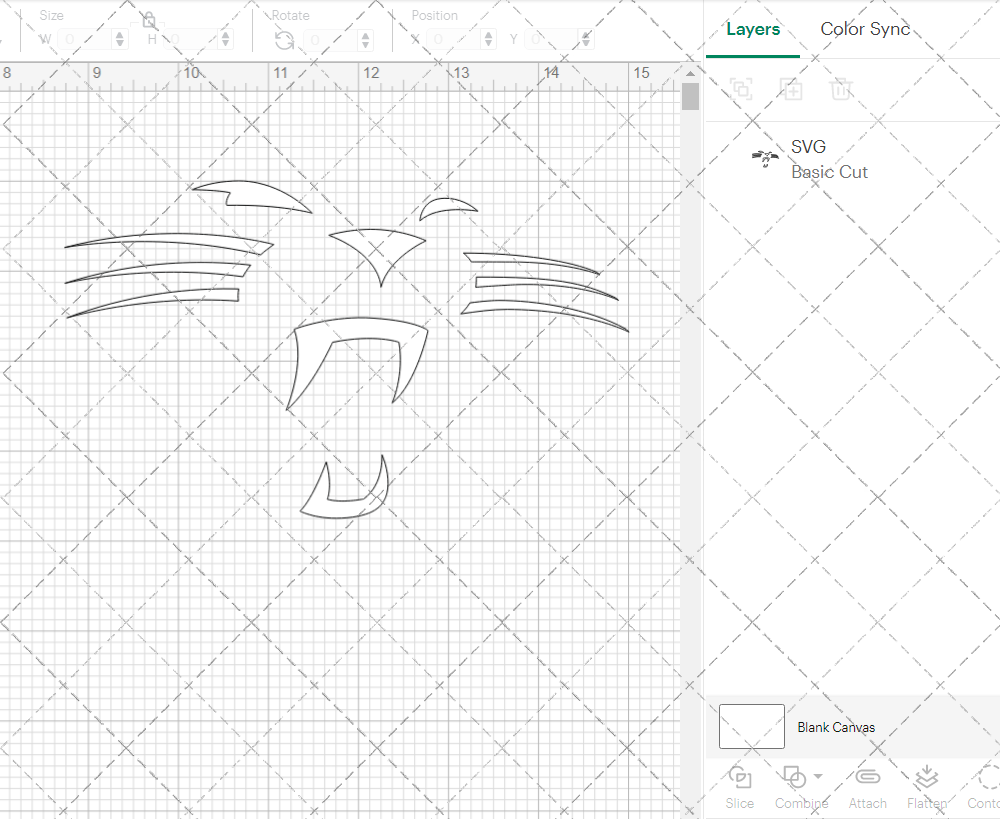
Task: Click the Height stepper arrows
Action: (x=225, y=40)
